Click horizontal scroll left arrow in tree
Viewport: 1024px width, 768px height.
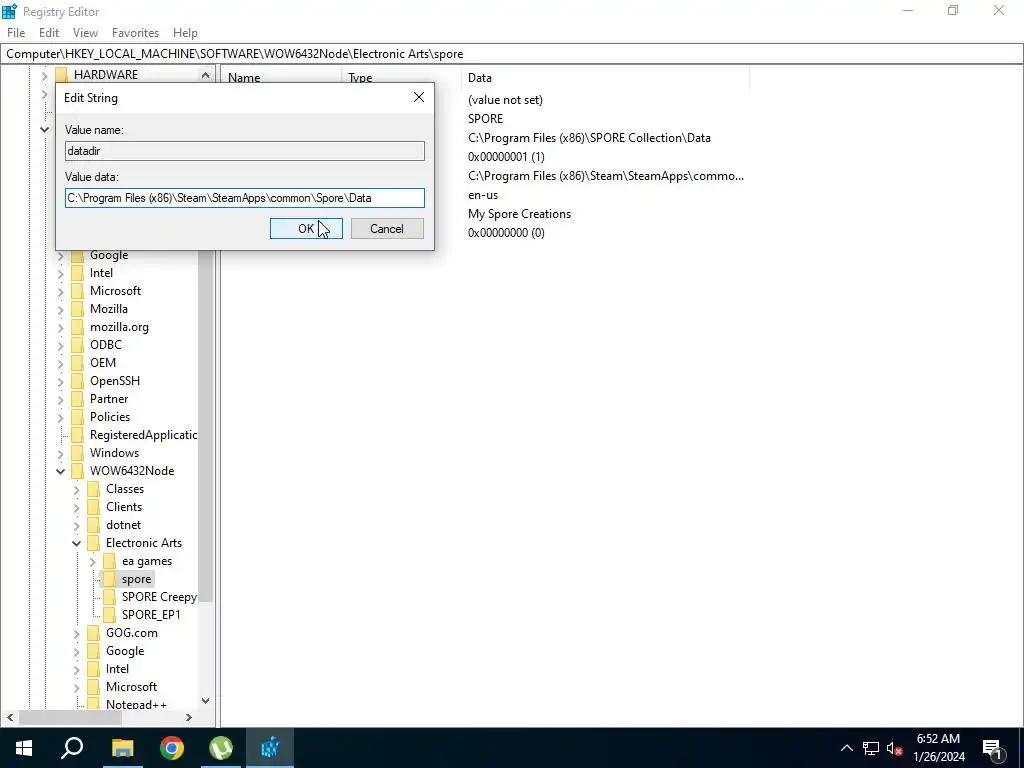tap(10, 718)
